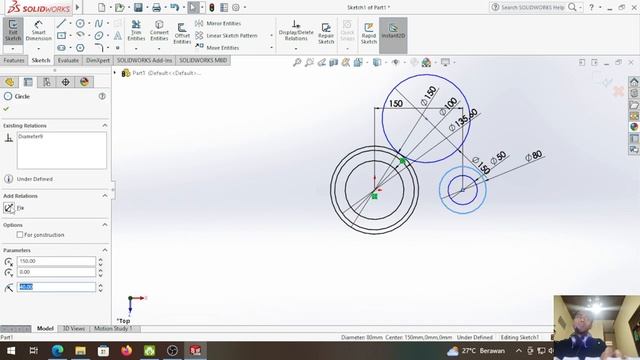Expand the Part1 tree node
The width and height of the screenshot is (640, 360).
pyautogui.click(x=115, y=73)
